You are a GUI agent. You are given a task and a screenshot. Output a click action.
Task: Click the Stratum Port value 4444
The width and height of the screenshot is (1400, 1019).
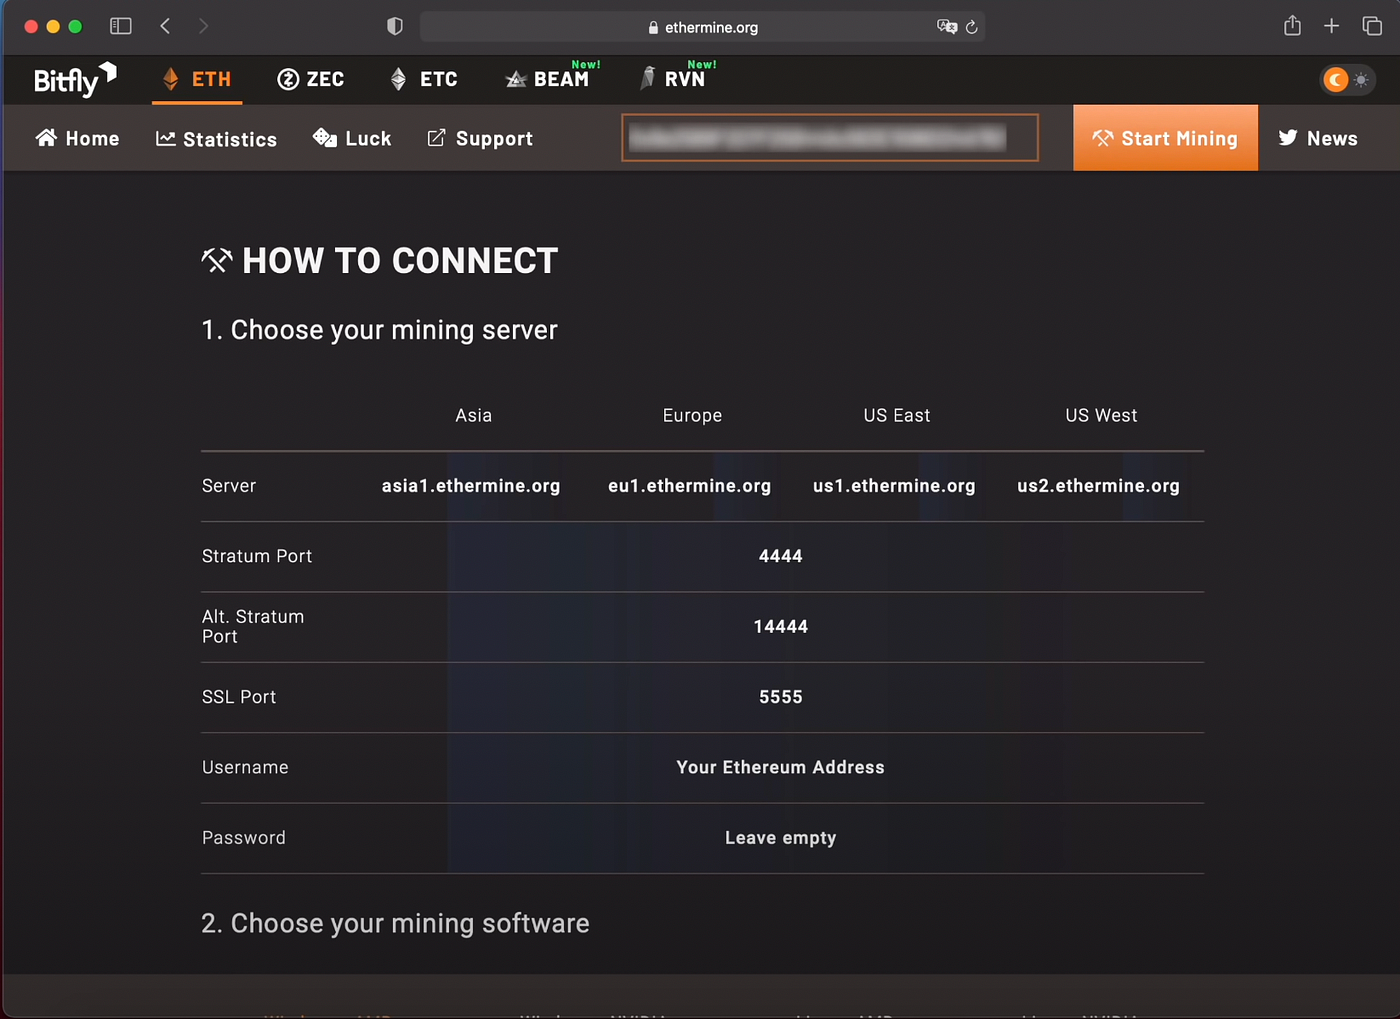(x=781, y=556)
